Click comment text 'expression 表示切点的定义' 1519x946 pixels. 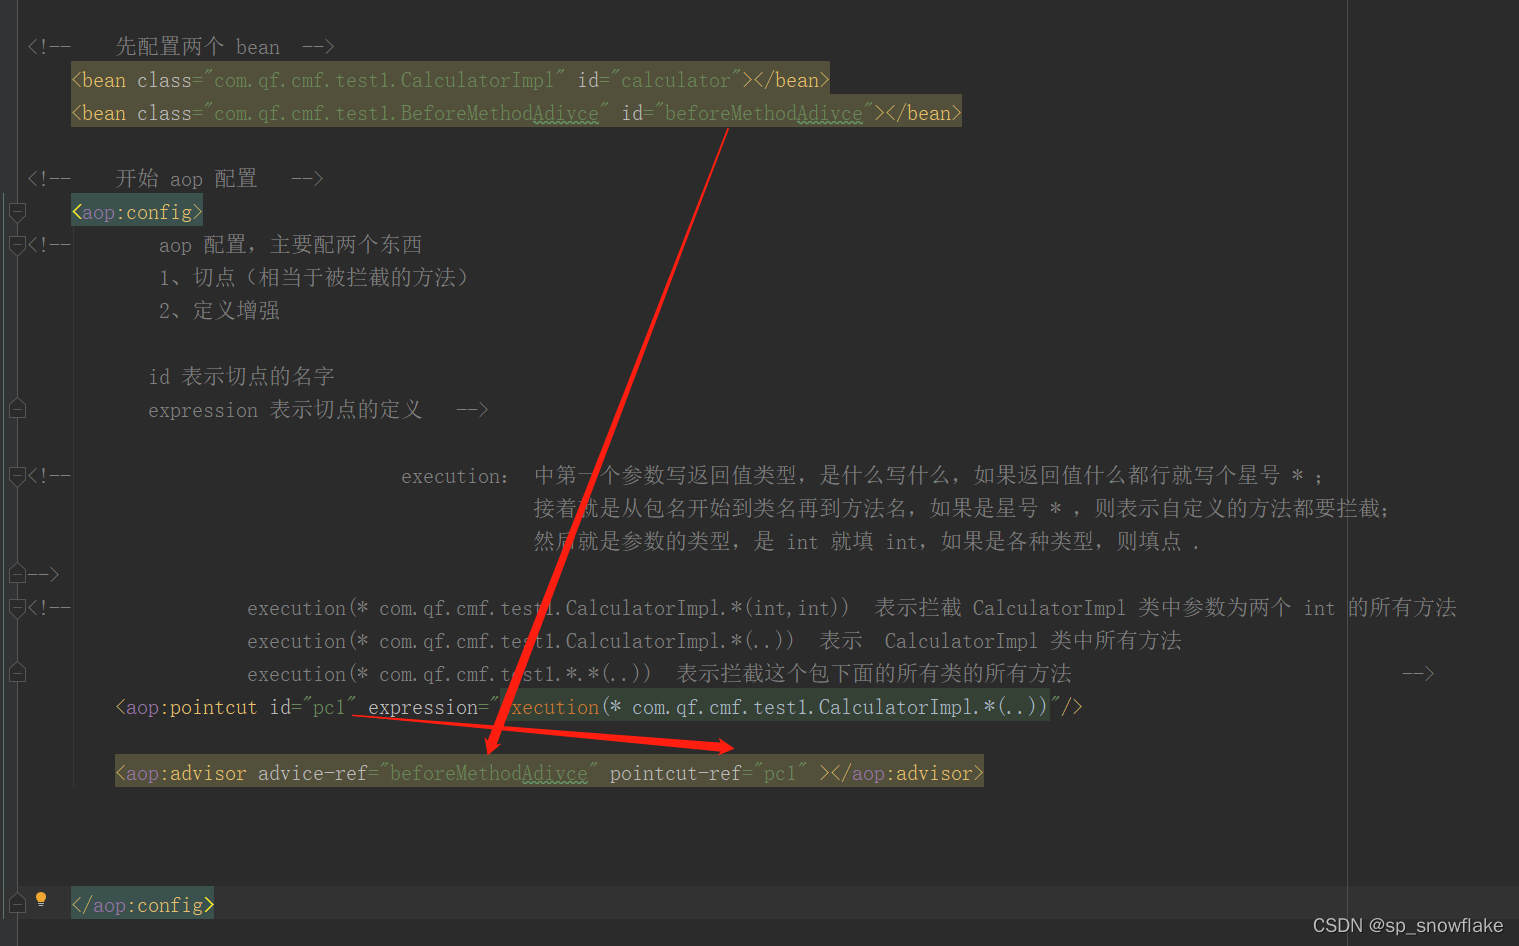point(285,410)
